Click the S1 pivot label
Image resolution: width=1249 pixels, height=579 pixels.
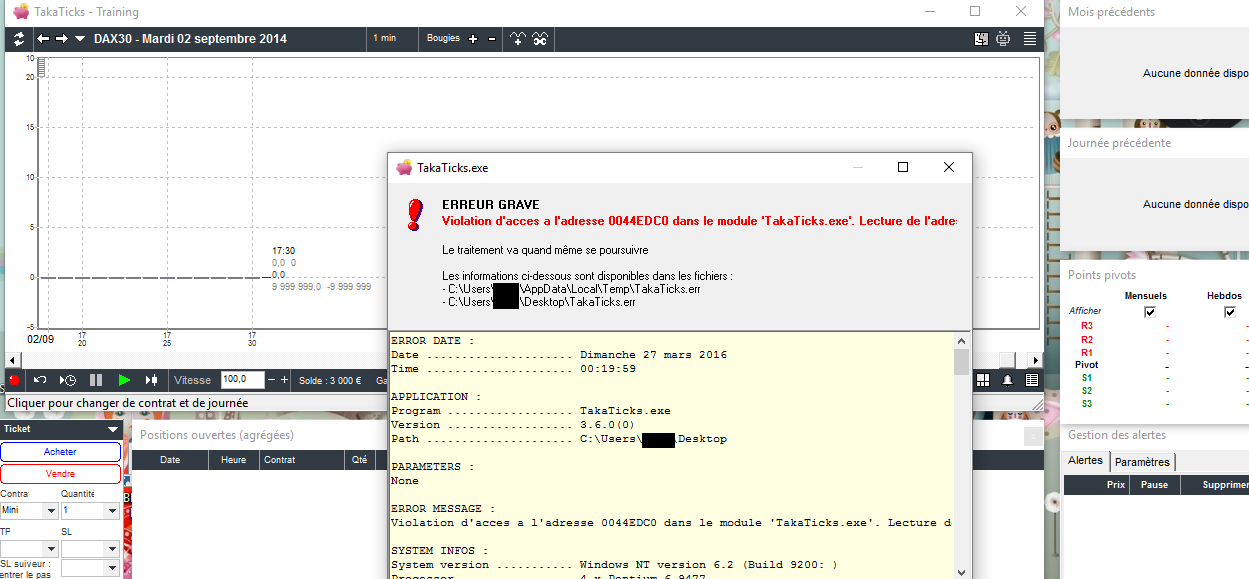click(1087, 378)
